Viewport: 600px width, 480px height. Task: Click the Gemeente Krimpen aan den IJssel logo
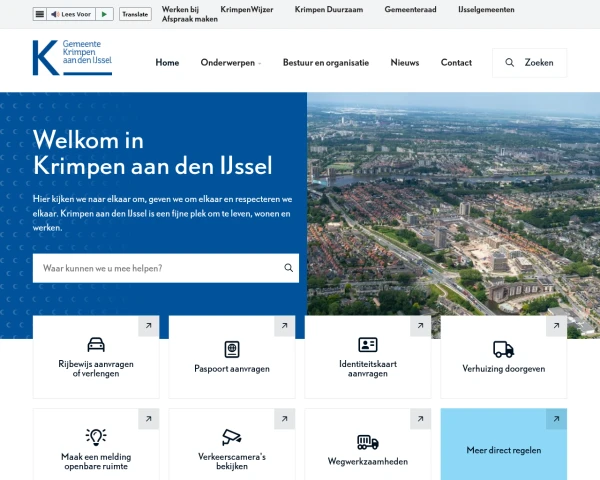(x=72, y=59)
